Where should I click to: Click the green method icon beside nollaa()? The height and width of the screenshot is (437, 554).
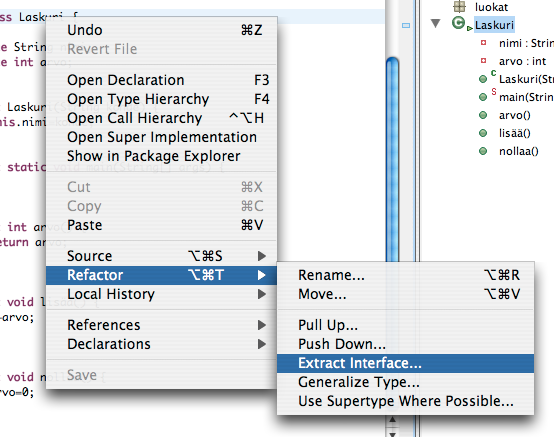[x=483, y=151]
